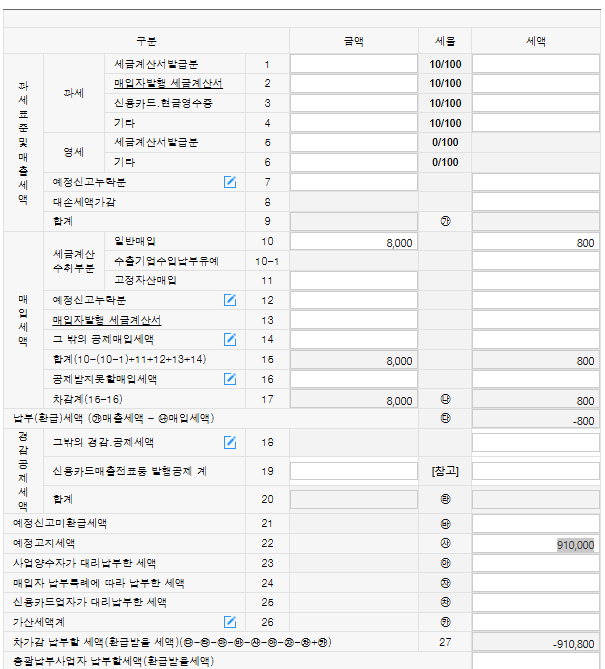Viewport: 605px width, 669px height.
Task: Click the [참고] reference button
Action: (444, 471)
